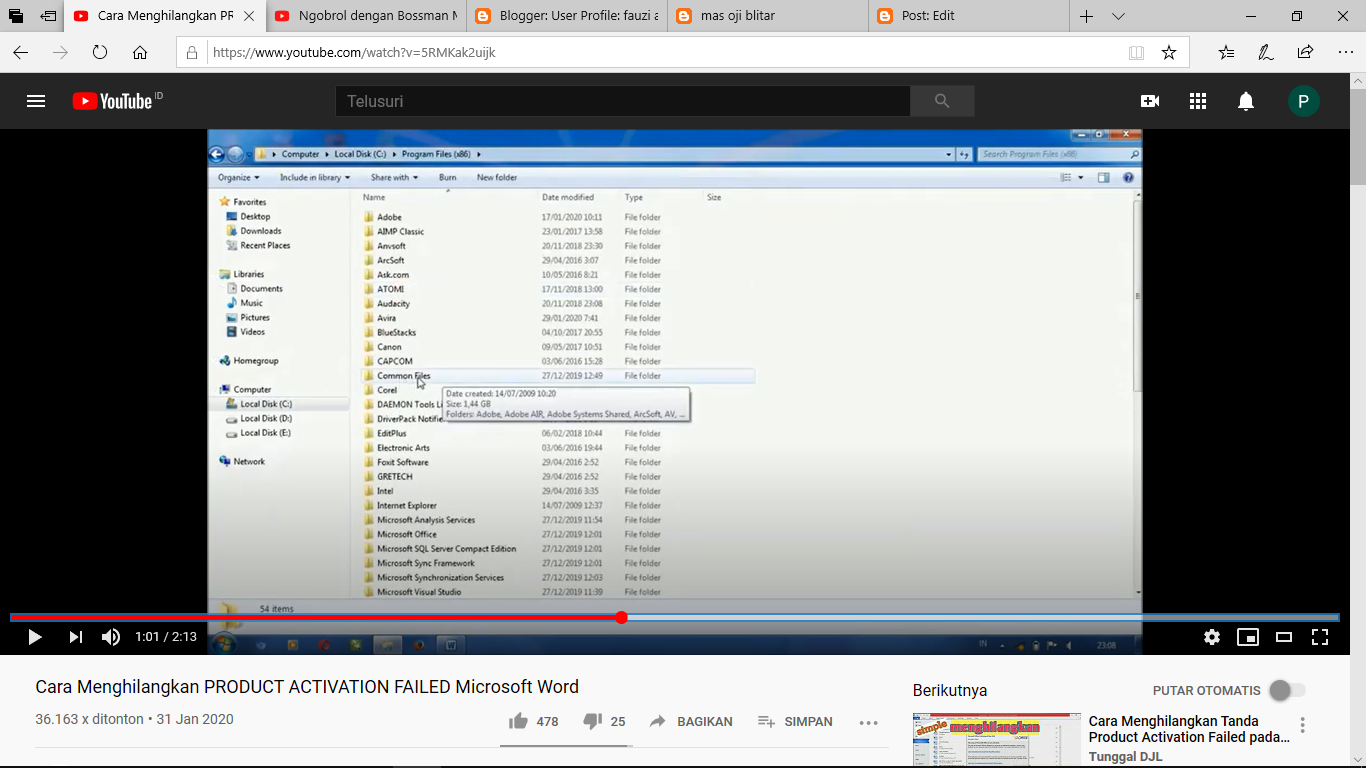Mute the video volume
Image resolution: width=1366 pixels, height=768 pixels.
coord(111,637)
